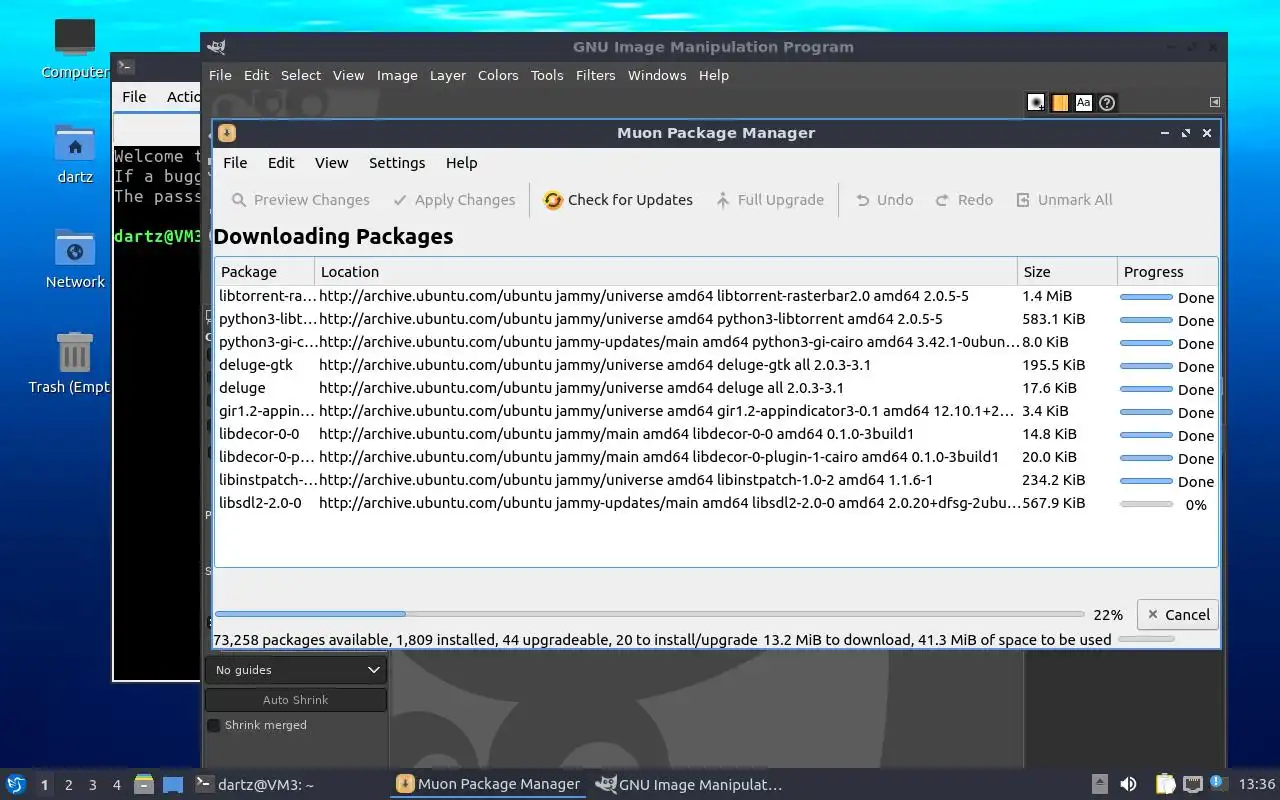The image size is (1280, 800).
Task: Open Muon's Settings menu
Action: pyautogui.click(x=397, y=163)
